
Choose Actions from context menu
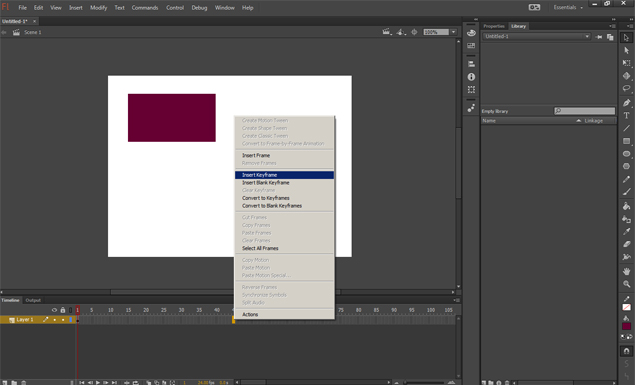coord(284,314)
